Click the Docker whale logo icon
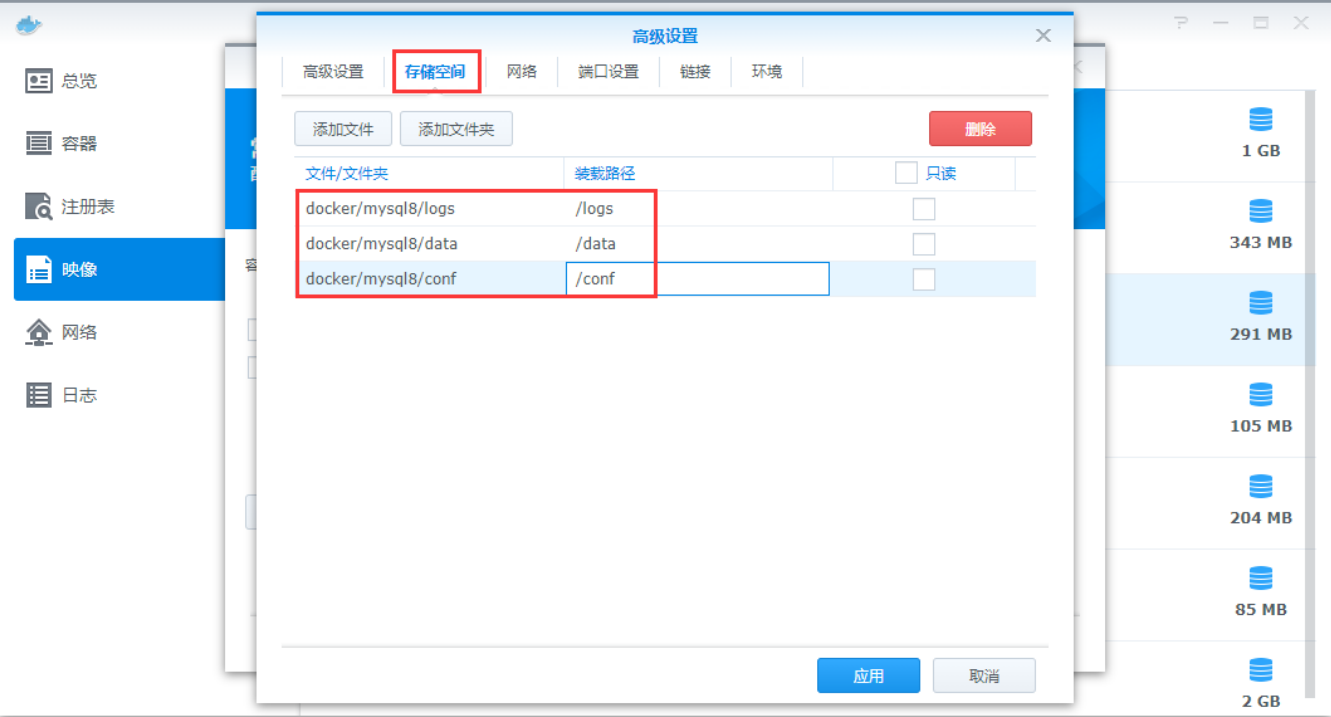 [x=29, y=25]
